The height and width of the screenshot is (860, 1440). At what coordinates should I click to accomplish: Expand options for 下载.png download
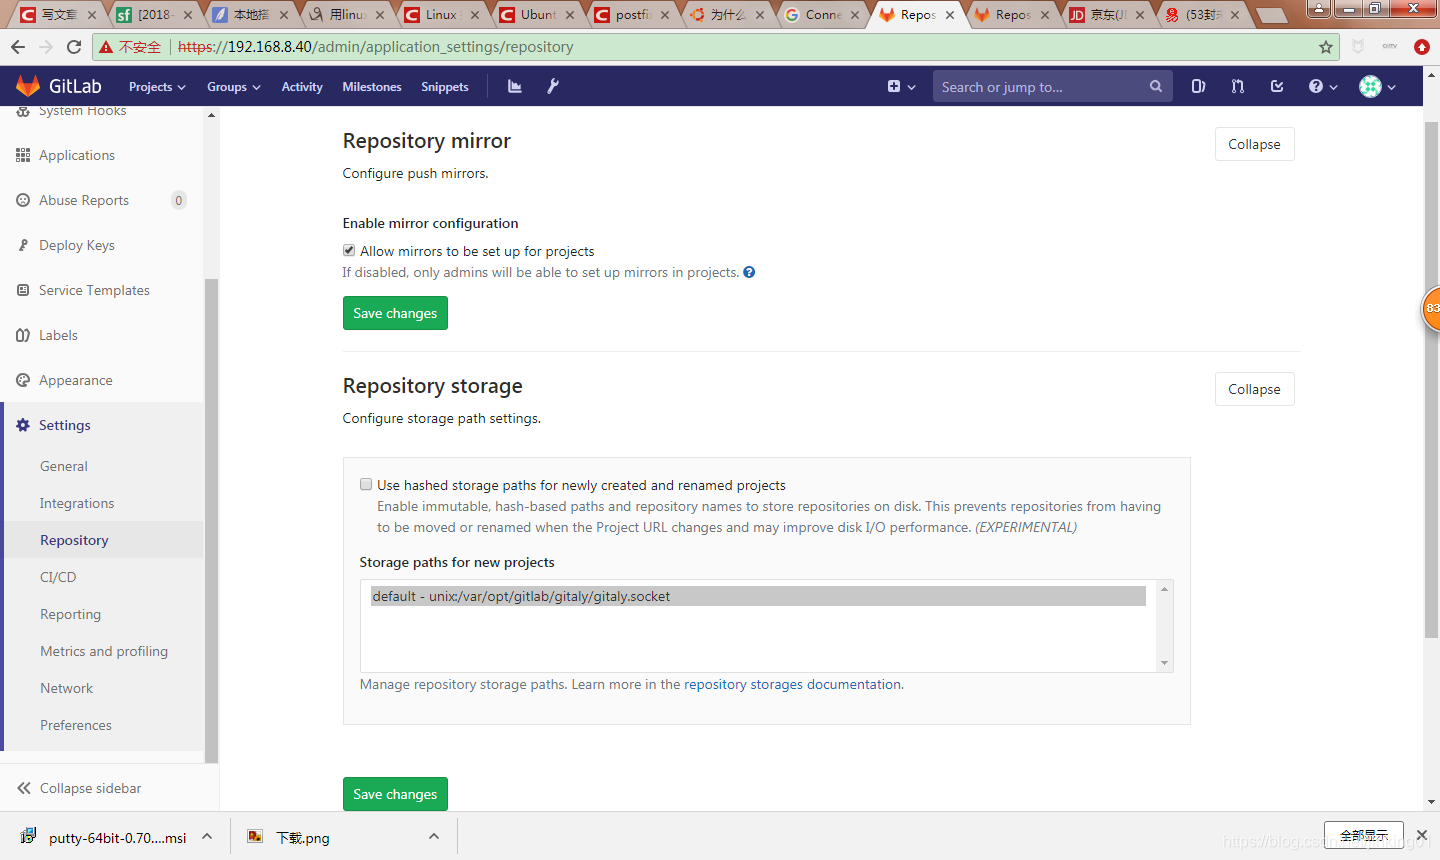click(x=434, y=837)
